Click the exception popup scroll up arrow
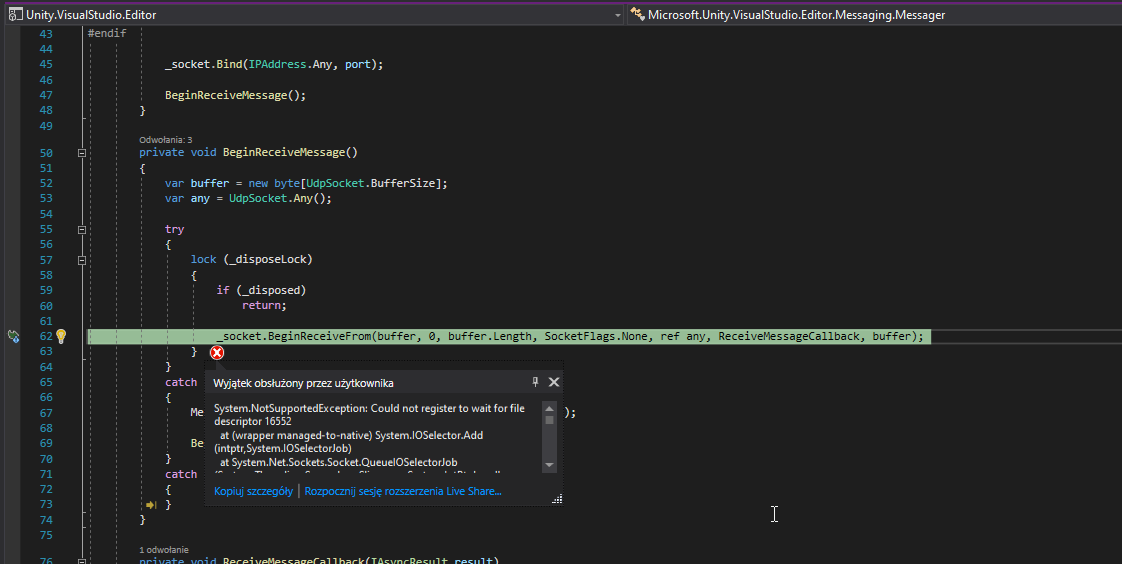The image size is (1122, 564). click(x=550, y=408)
